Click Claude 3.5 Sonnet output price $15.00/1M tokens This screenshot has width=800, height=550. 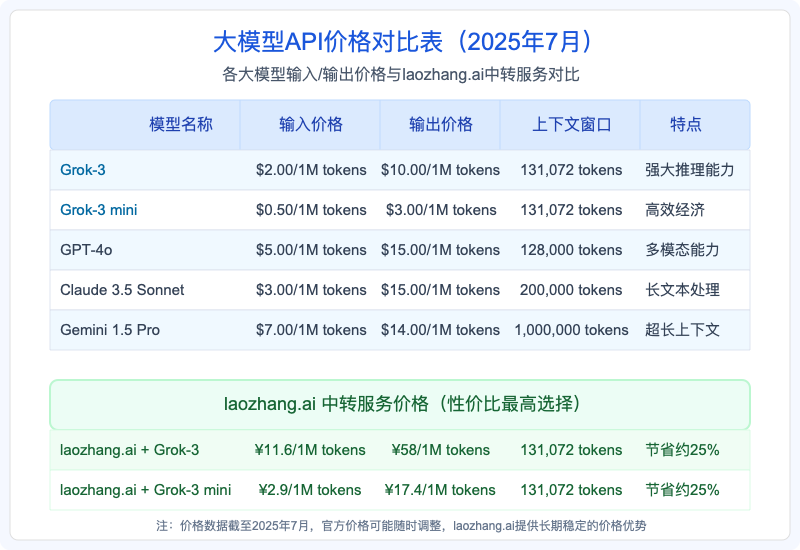[440, 290]
